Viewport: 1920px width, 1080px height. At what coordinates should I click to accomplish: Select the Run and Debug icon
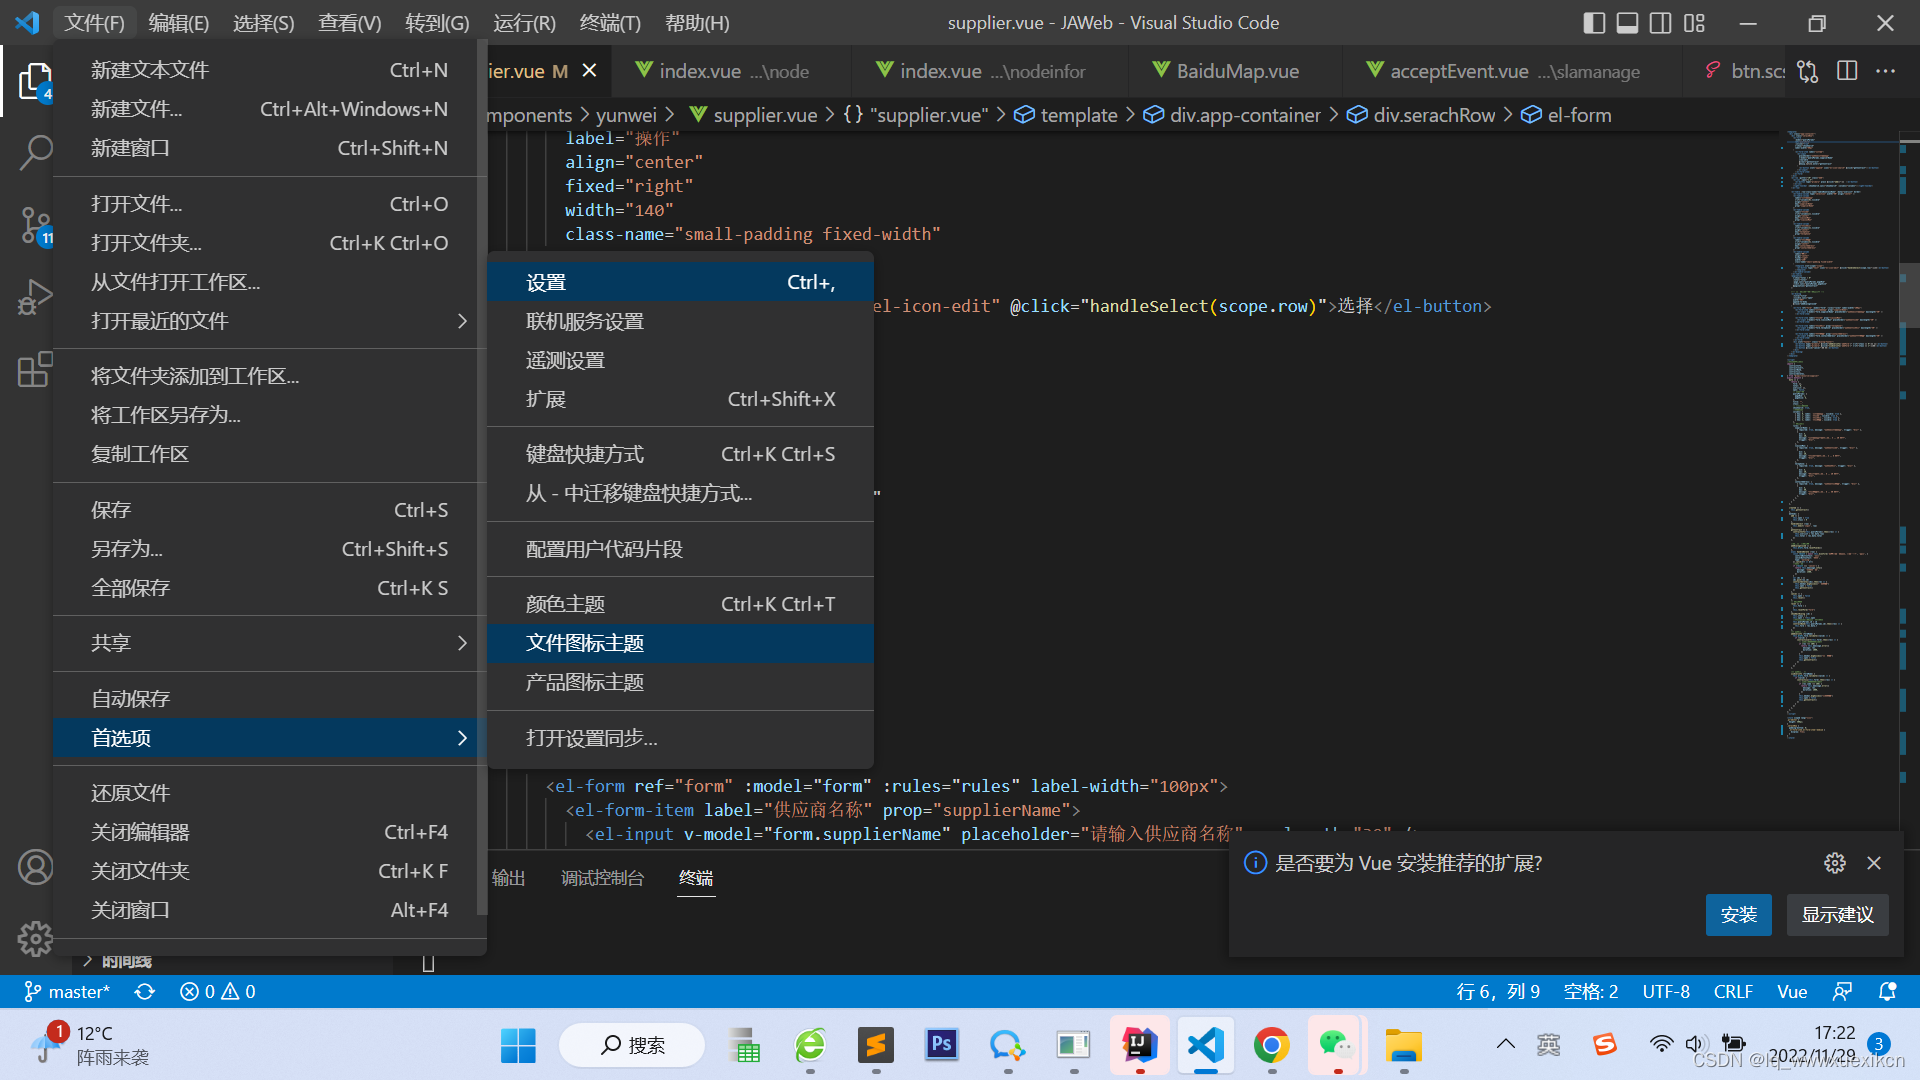click(x=36, y=296)
